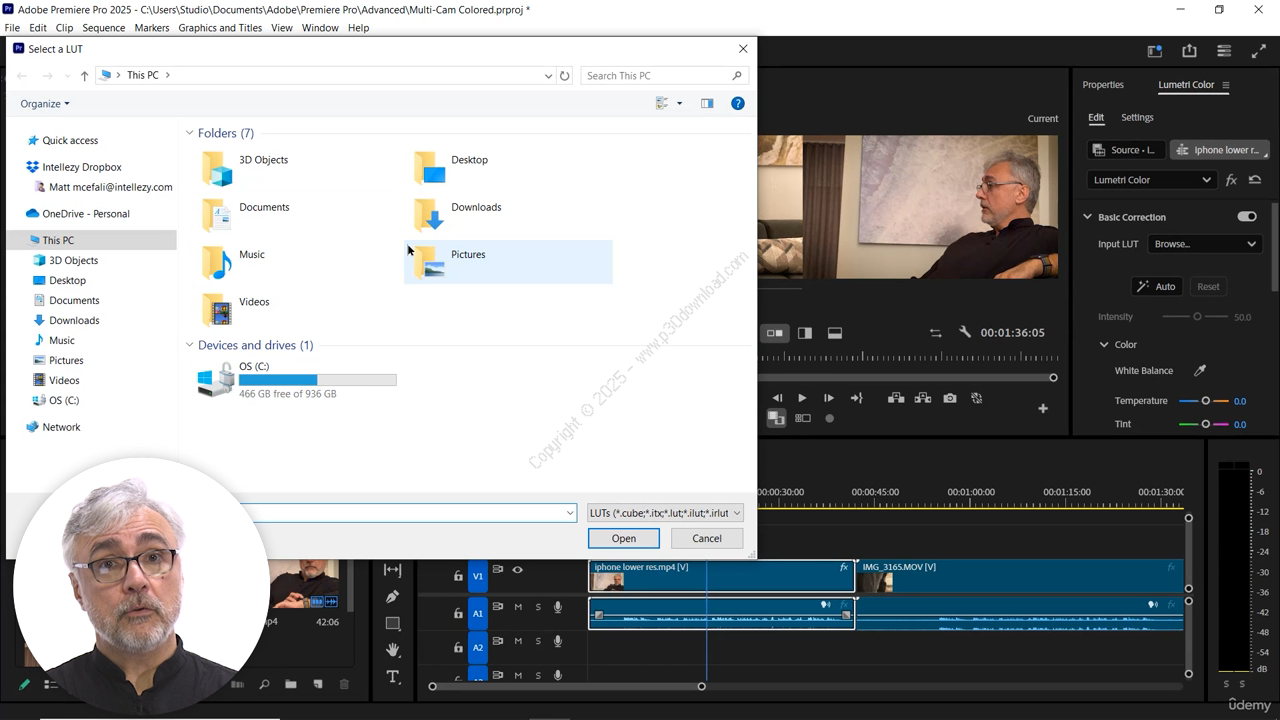Screen dimensions: 1280x720
Task: Open the LUTs file type filter dropdown
Action: click(x=665, y=513)
